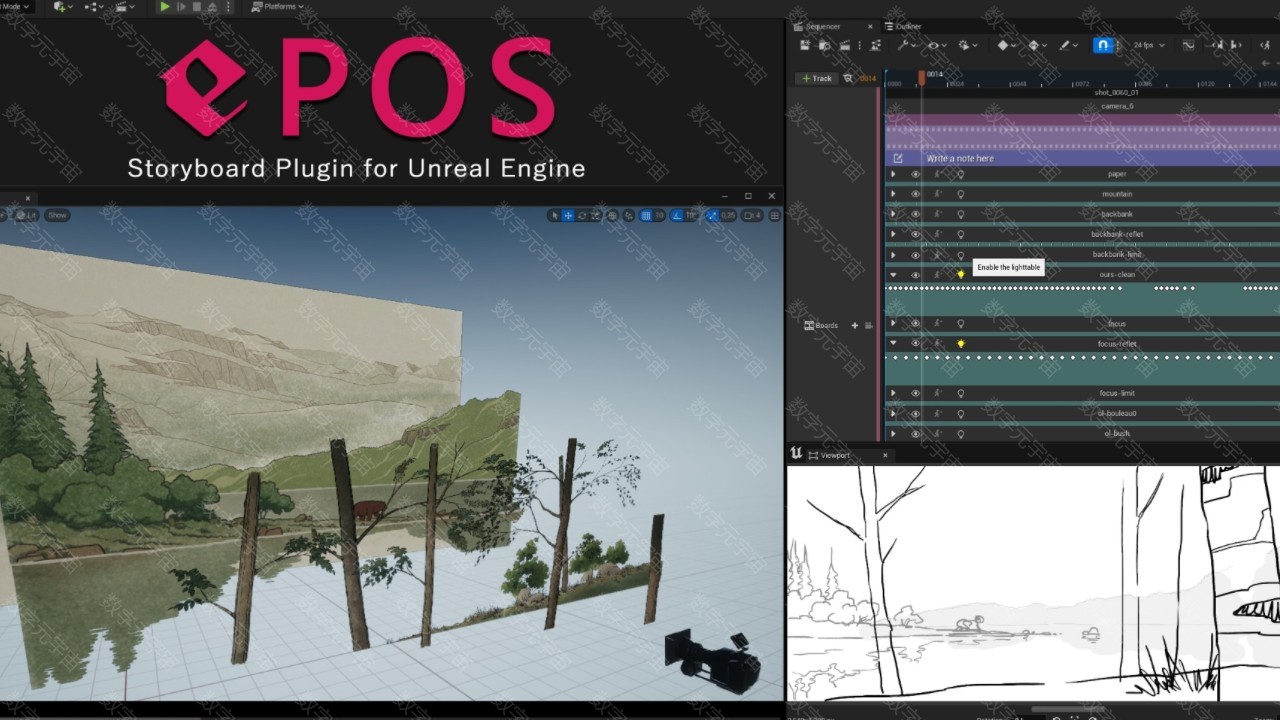The image size is (1280, 720).
Task: Hide the backbank-lime layer
Action: 915,254
